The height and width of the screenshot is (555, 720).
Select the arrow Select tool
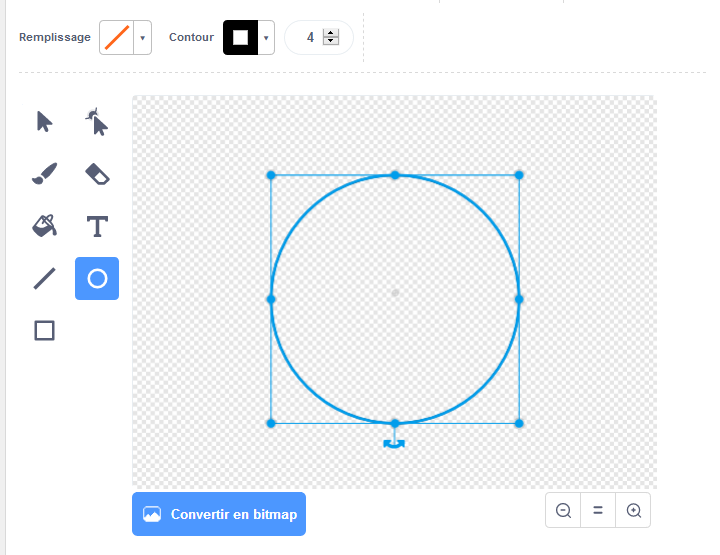[44, 122]
